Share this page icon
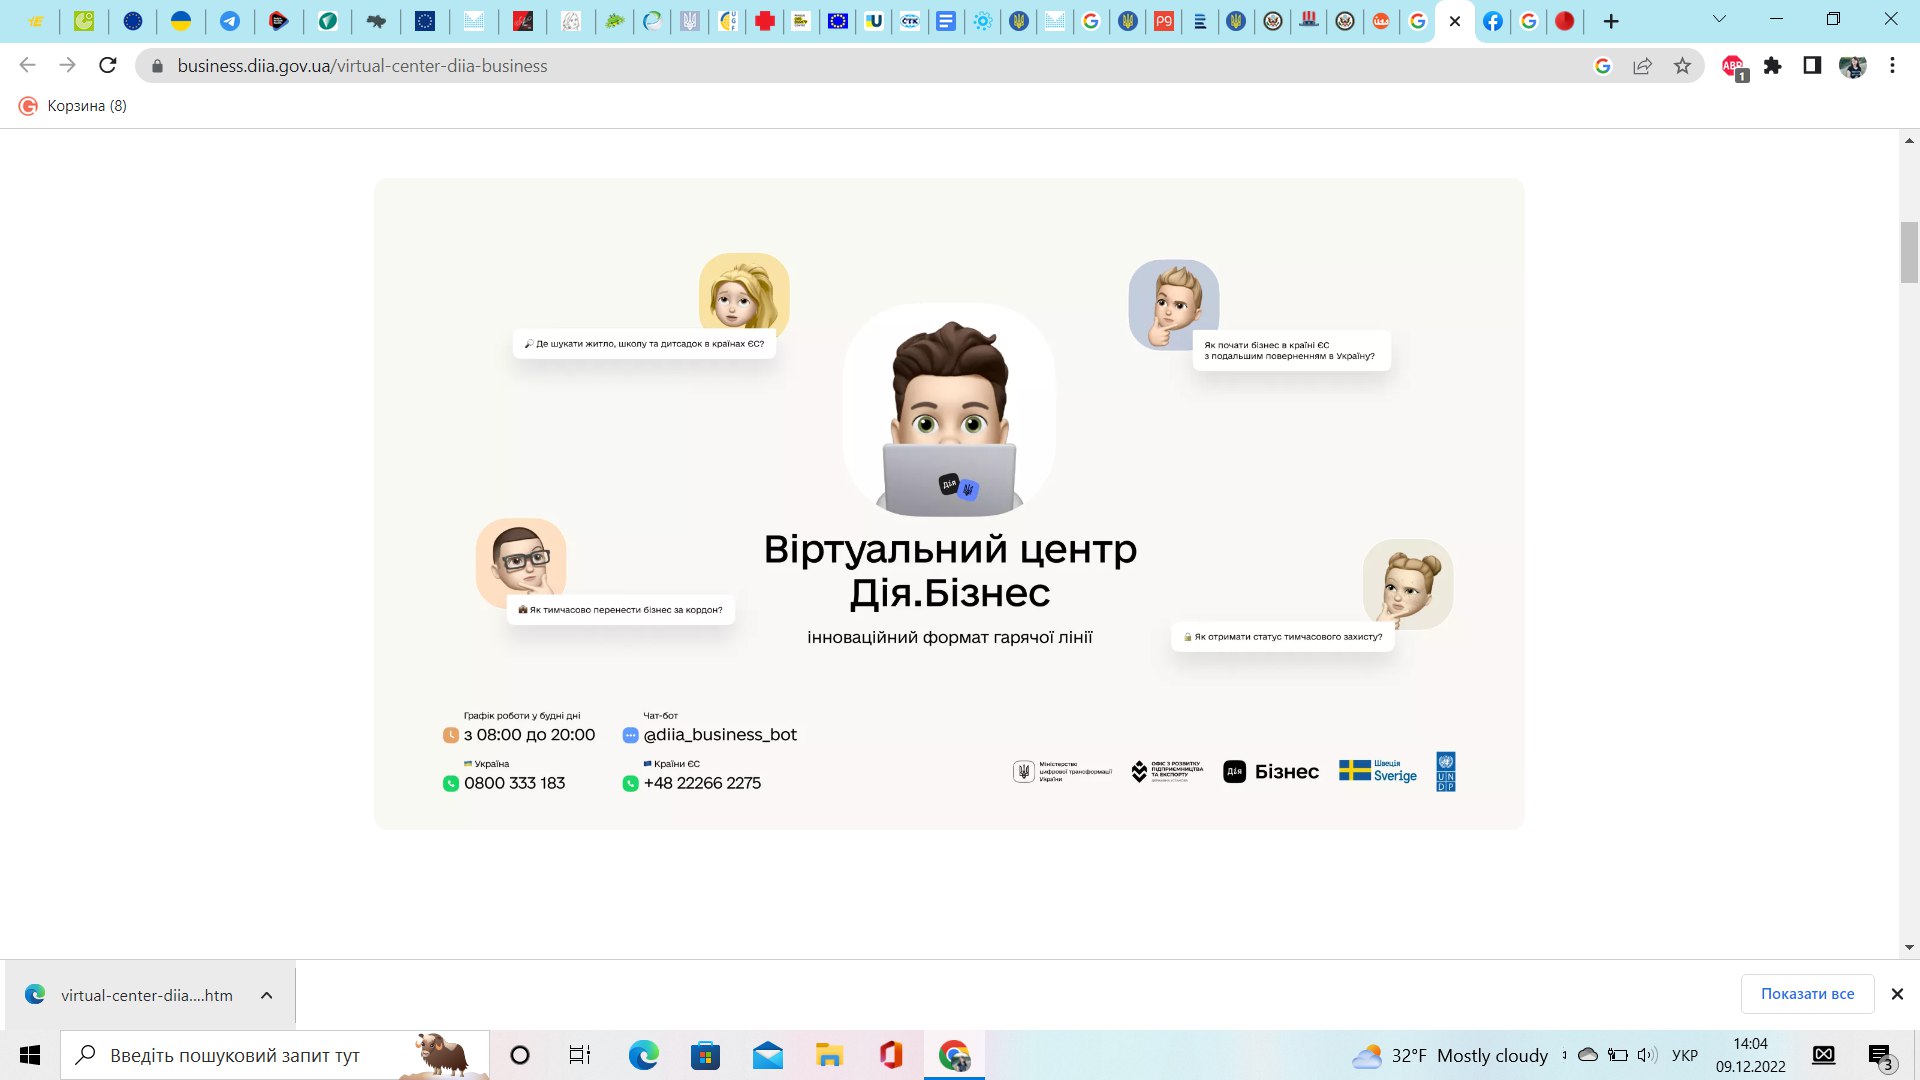1920x1080 pixels. click(x=1643, y=66)
